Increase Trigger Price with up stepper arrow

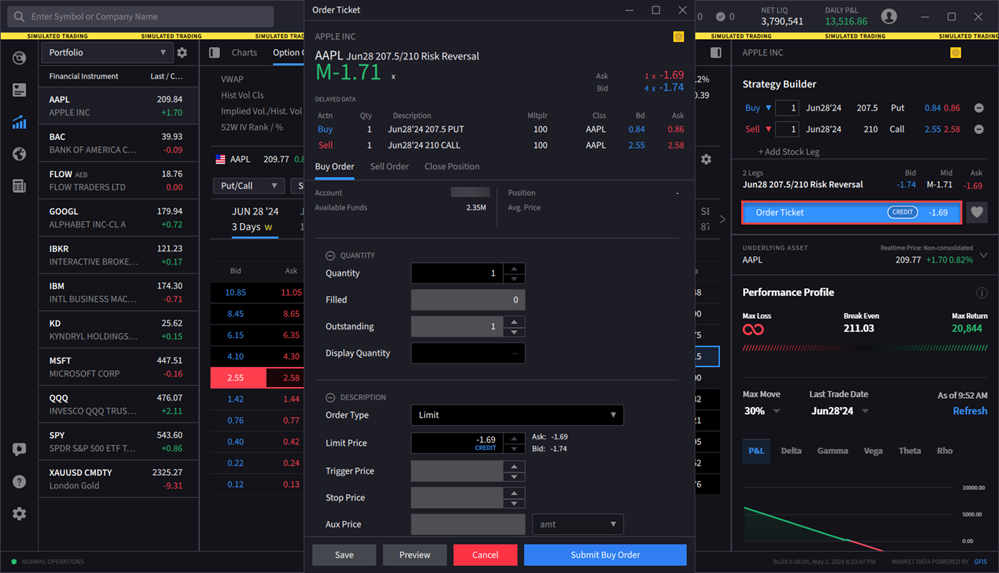(514, 466)
